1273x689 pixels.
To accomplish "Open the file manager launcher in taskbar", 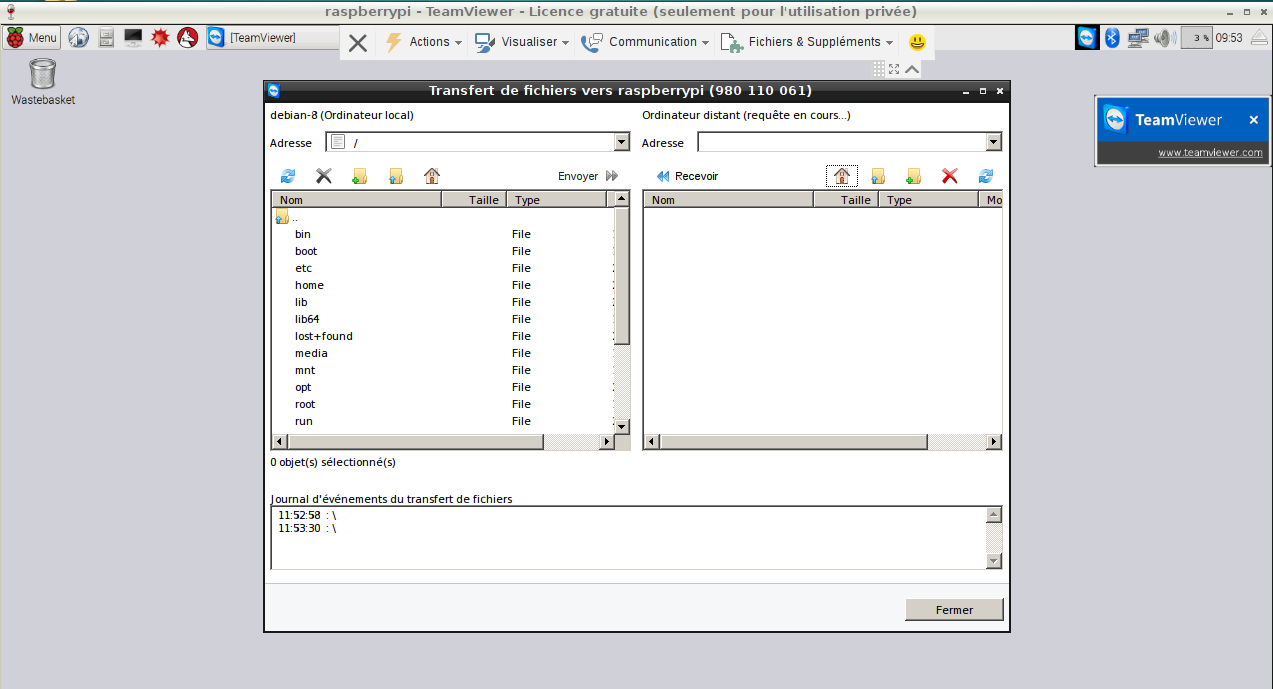I will pyautogui.click(x=106, y=38).
